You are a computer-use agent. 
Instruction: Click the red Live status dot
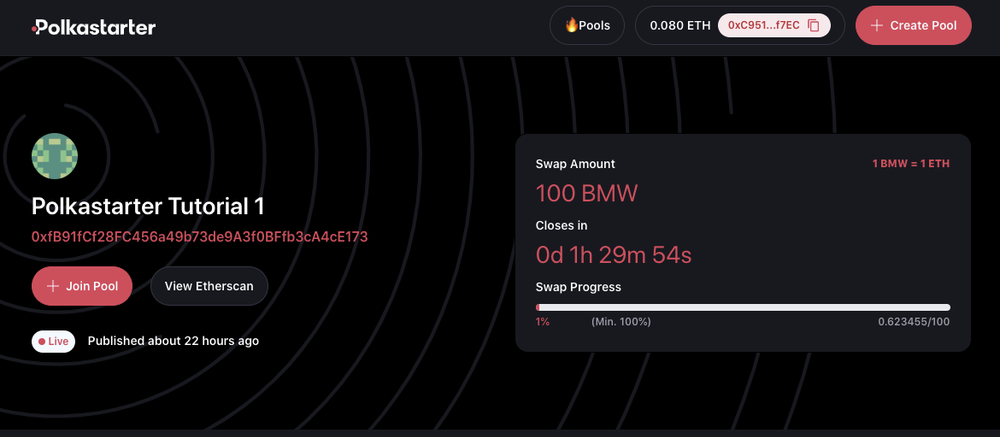pos(42,341)
